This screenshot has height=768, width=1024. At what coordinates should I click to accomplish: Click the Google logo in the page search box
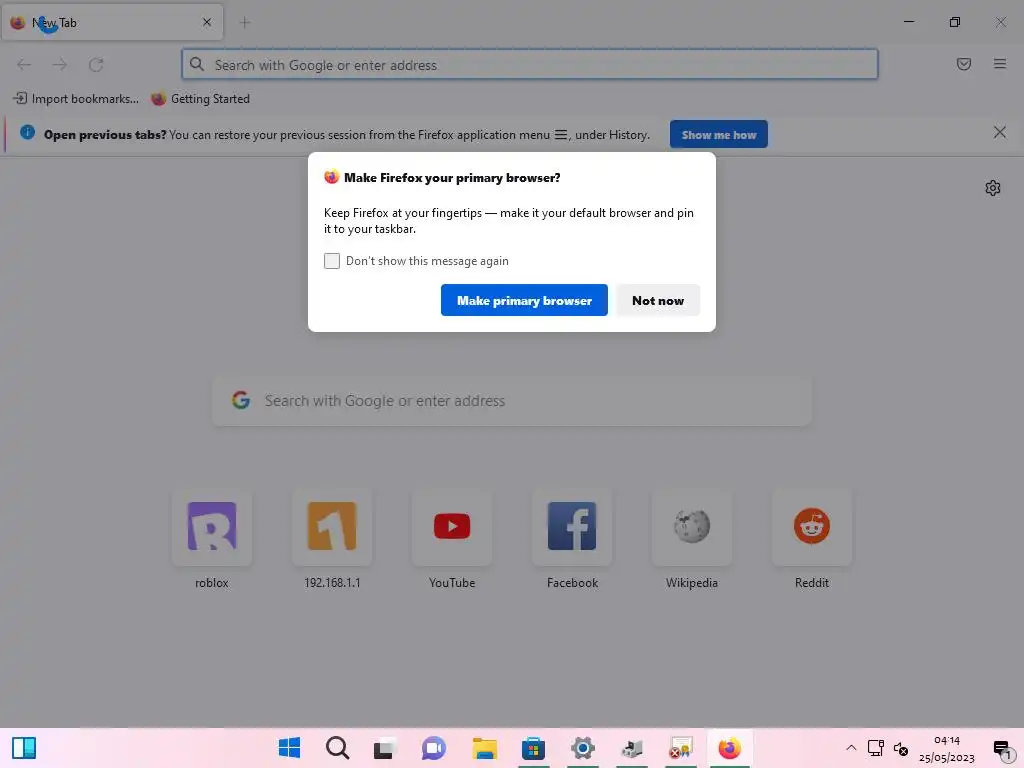tap(241, 400)
